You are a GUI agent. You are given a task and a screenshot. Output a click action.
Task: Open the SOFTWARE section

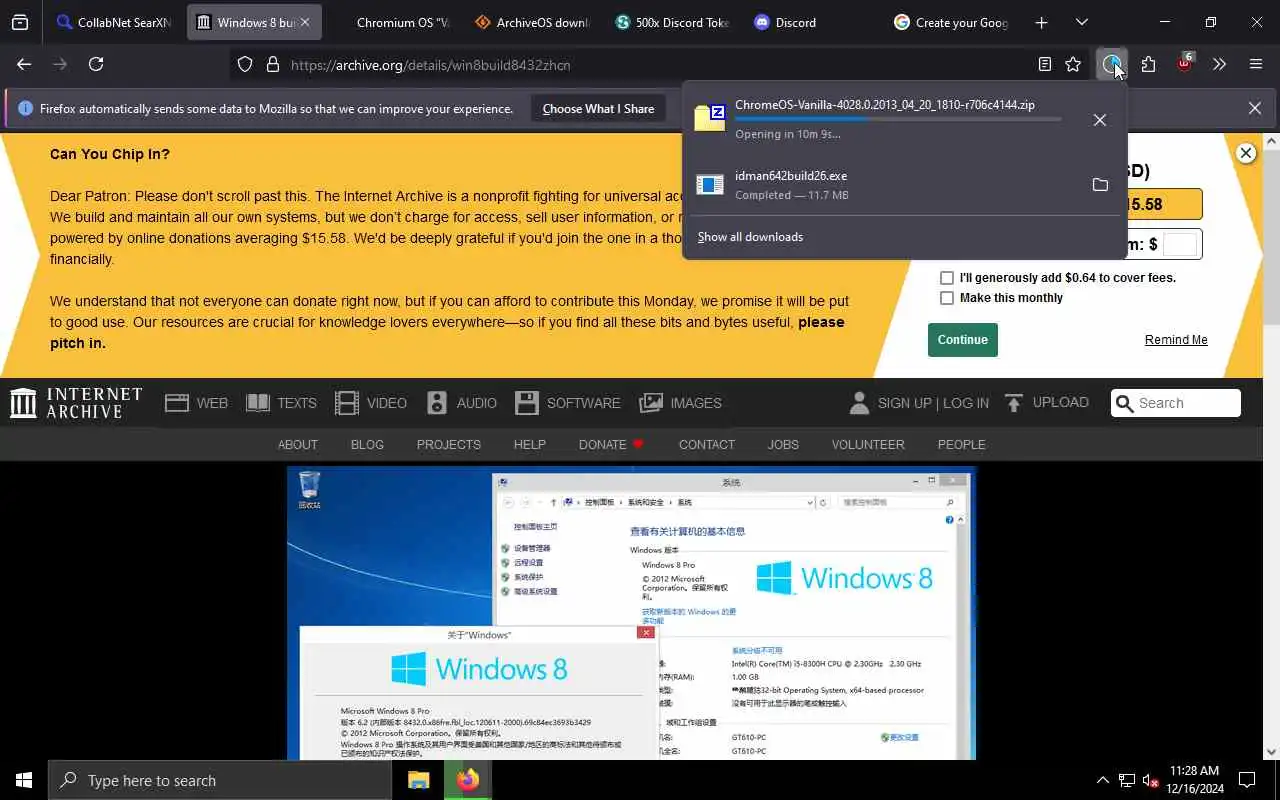click(568, 403)
